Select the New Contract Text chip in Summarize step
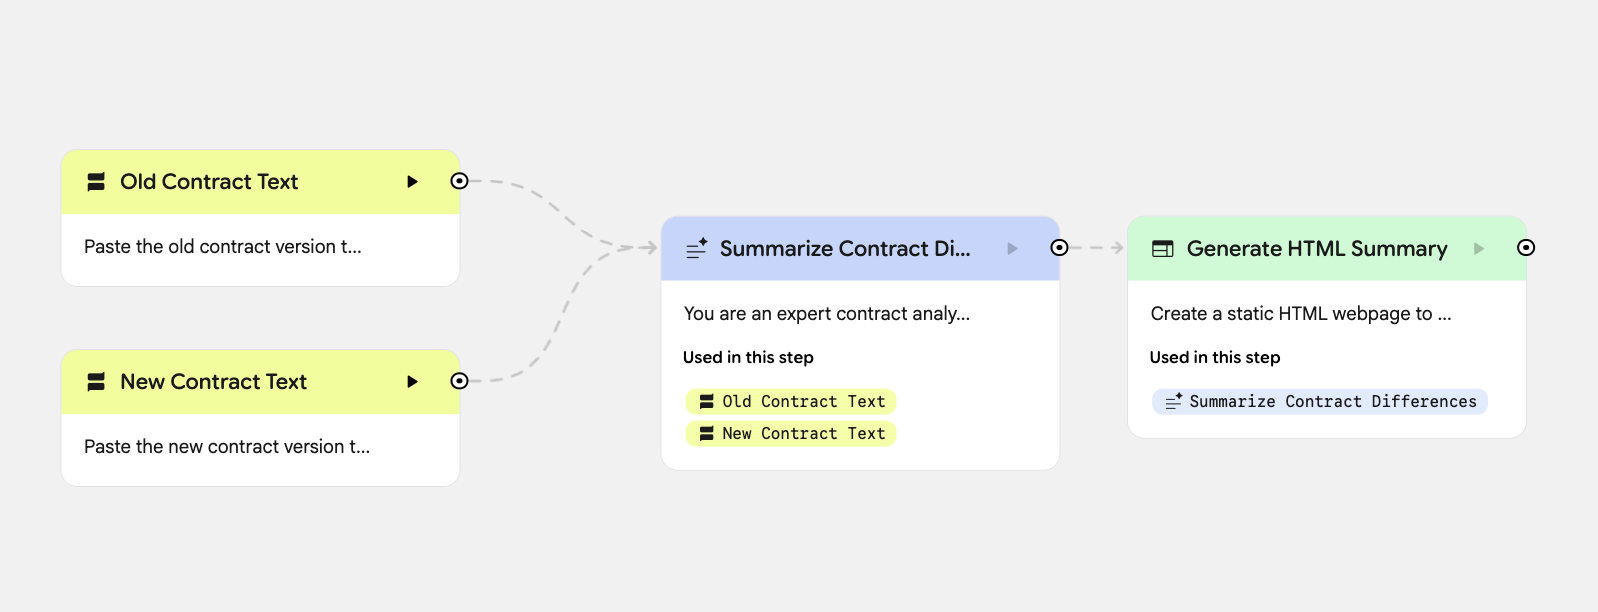 791,434
